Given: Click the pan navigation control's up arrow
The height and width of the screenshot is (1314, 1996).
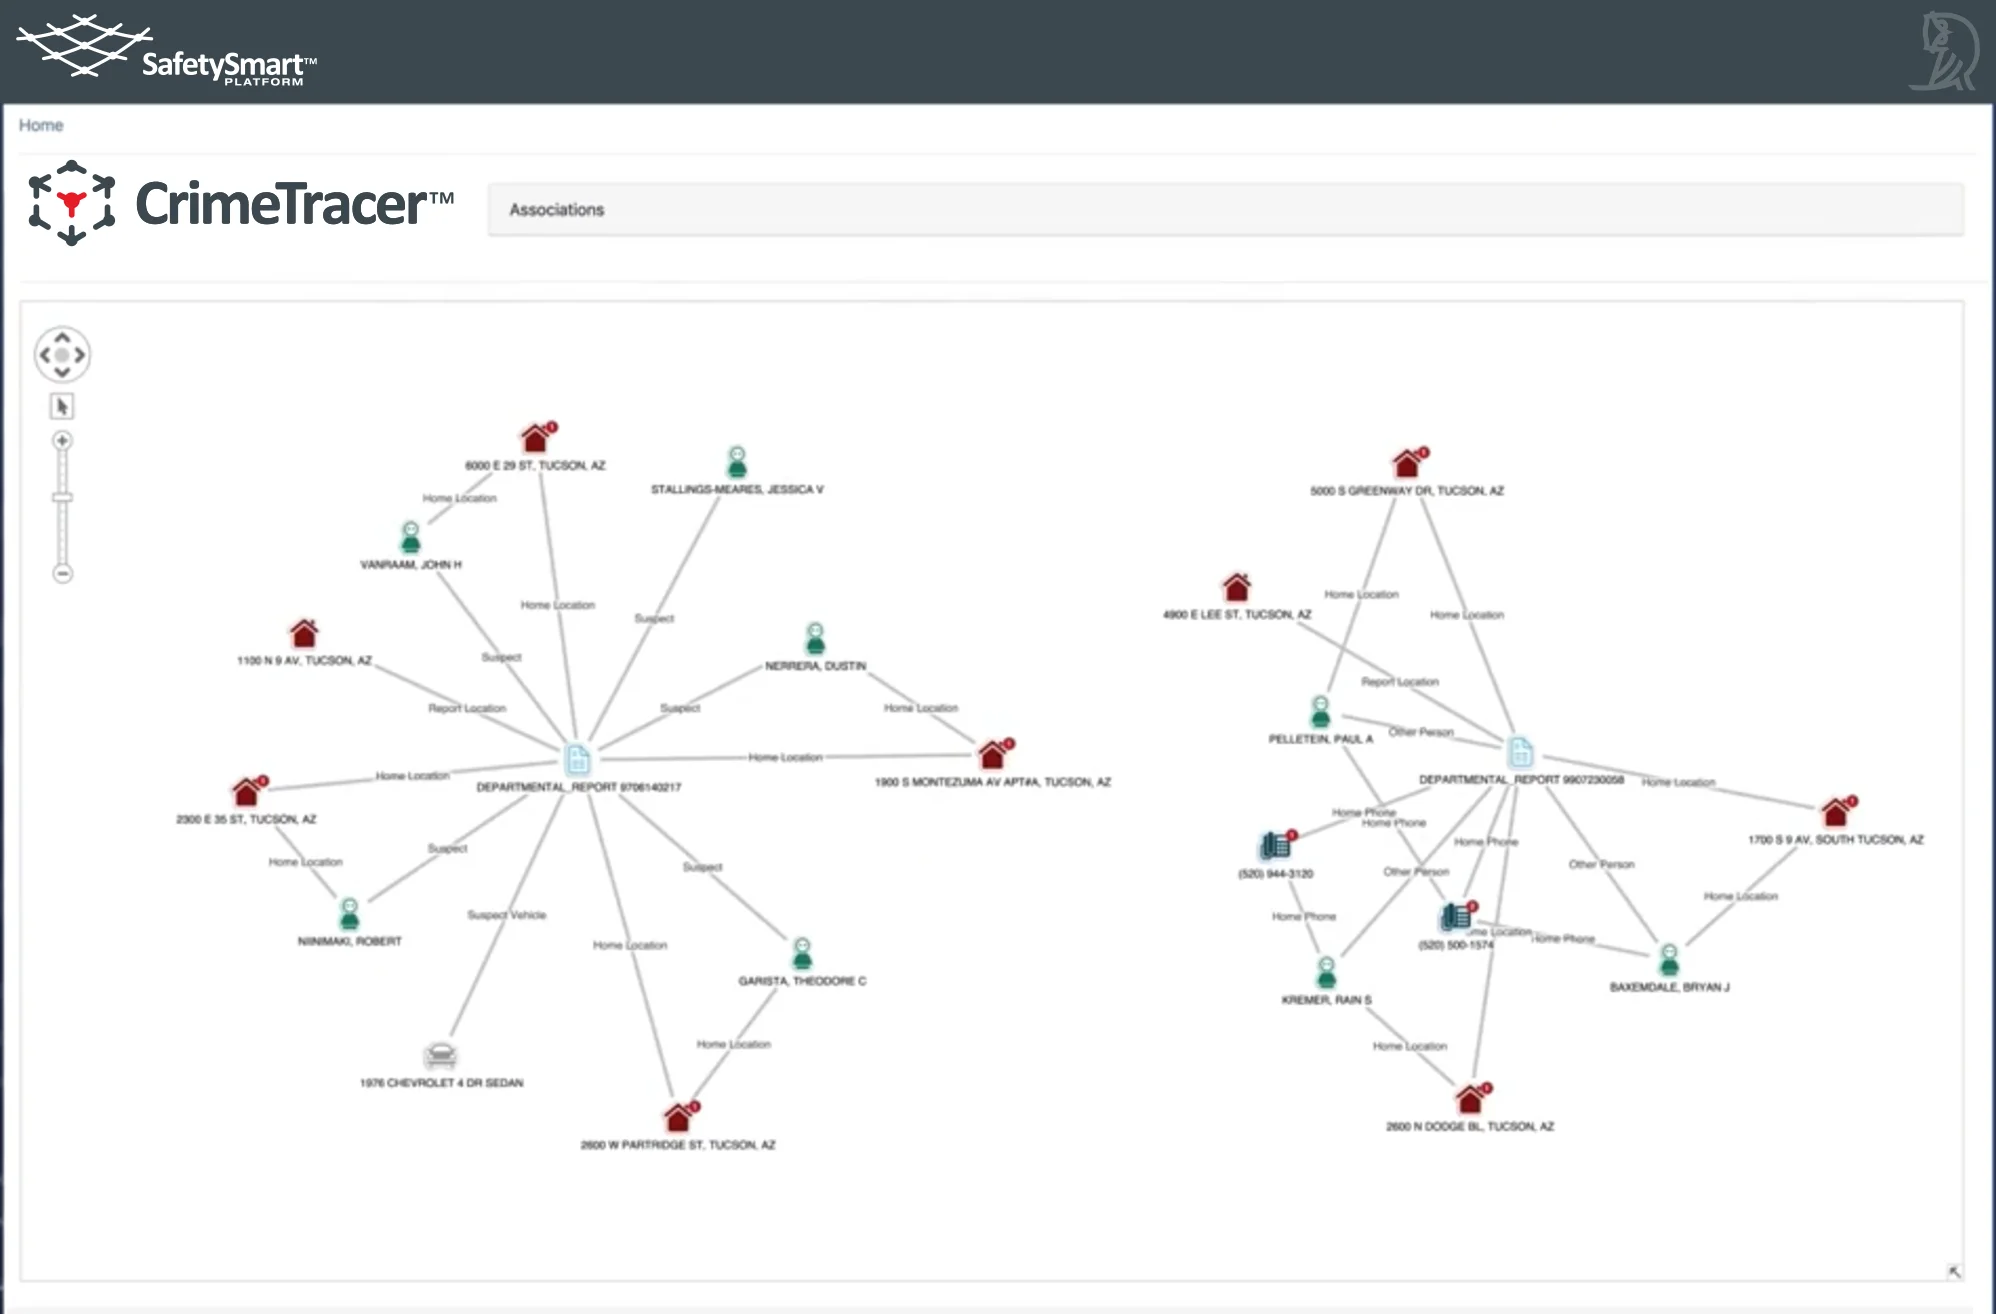Looking at the screenshot, I should 63,336.
